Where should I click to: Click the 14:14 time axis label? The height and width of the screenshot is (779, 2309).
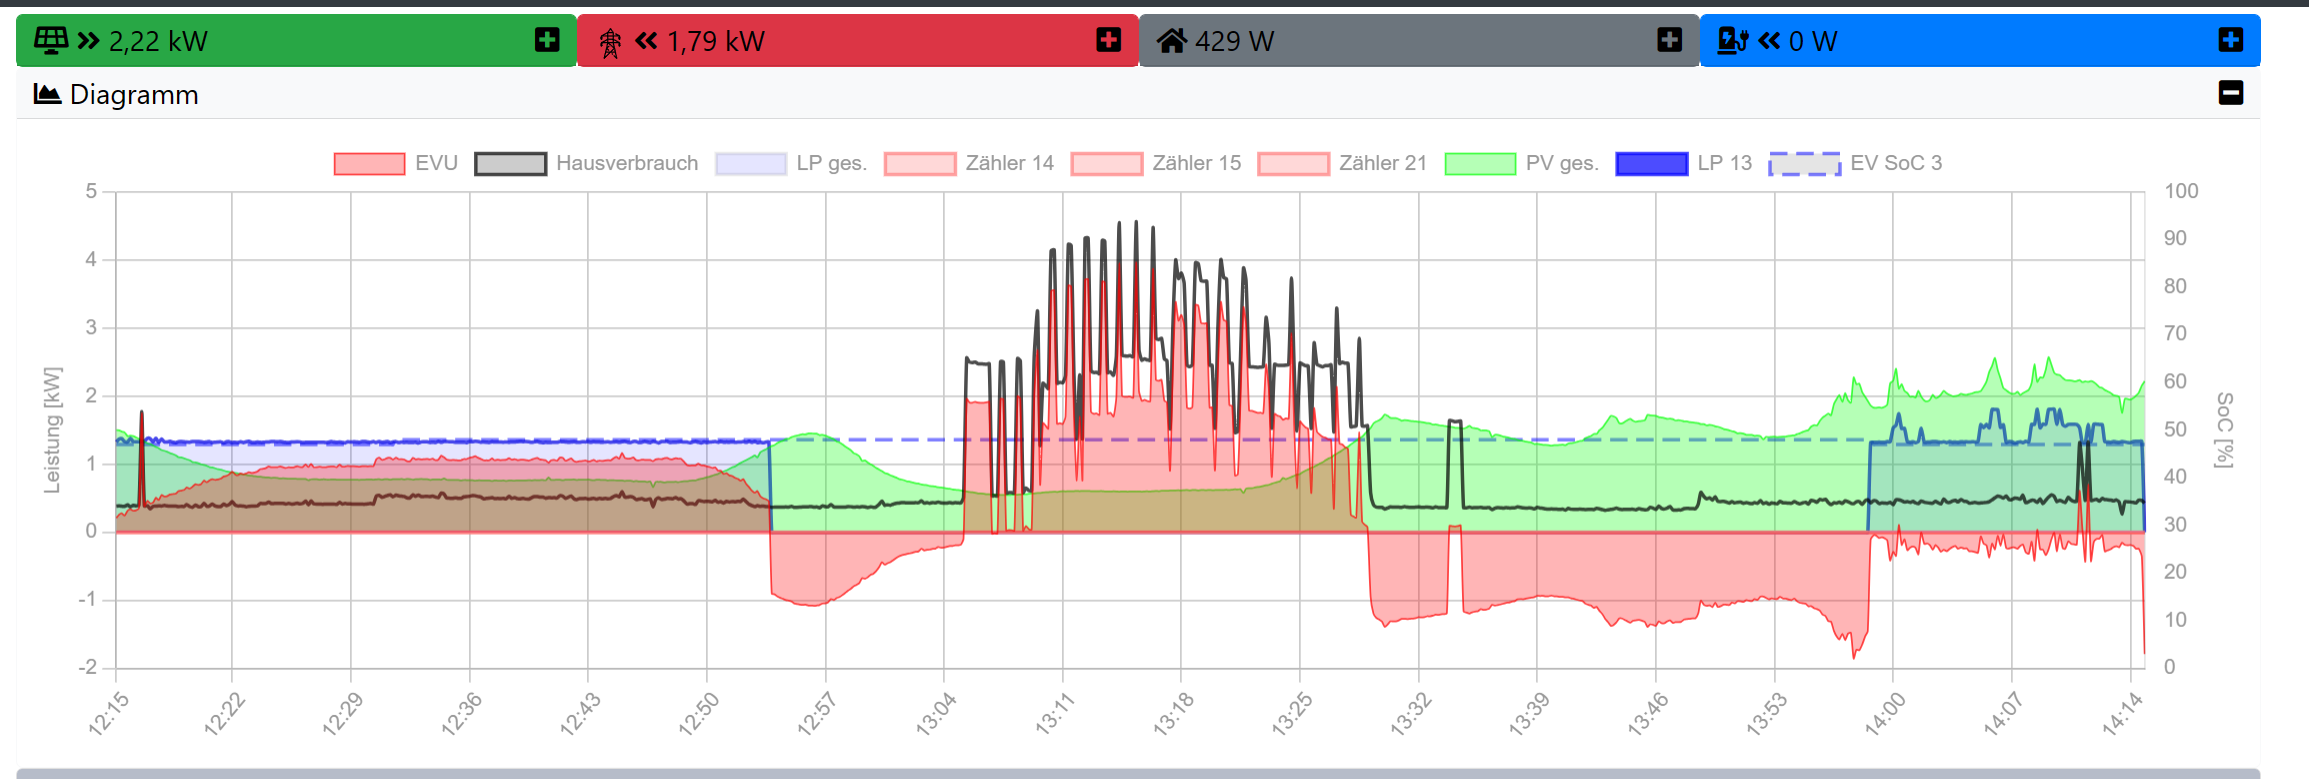2122,714
